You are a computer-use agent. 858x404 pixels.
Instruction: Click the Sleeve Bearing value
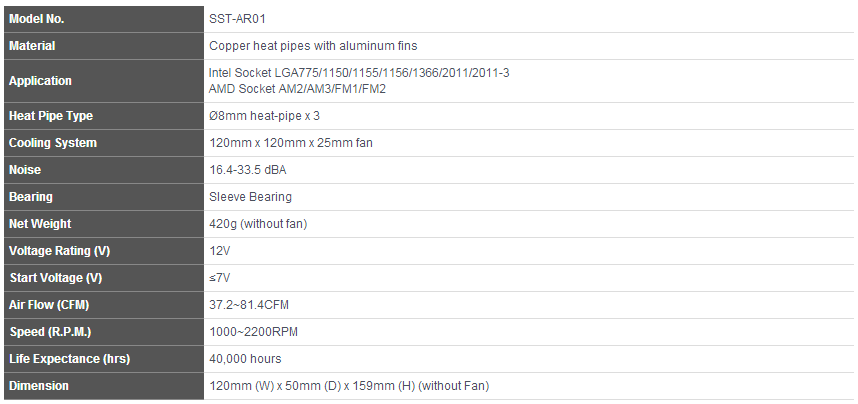coord(251,197)
